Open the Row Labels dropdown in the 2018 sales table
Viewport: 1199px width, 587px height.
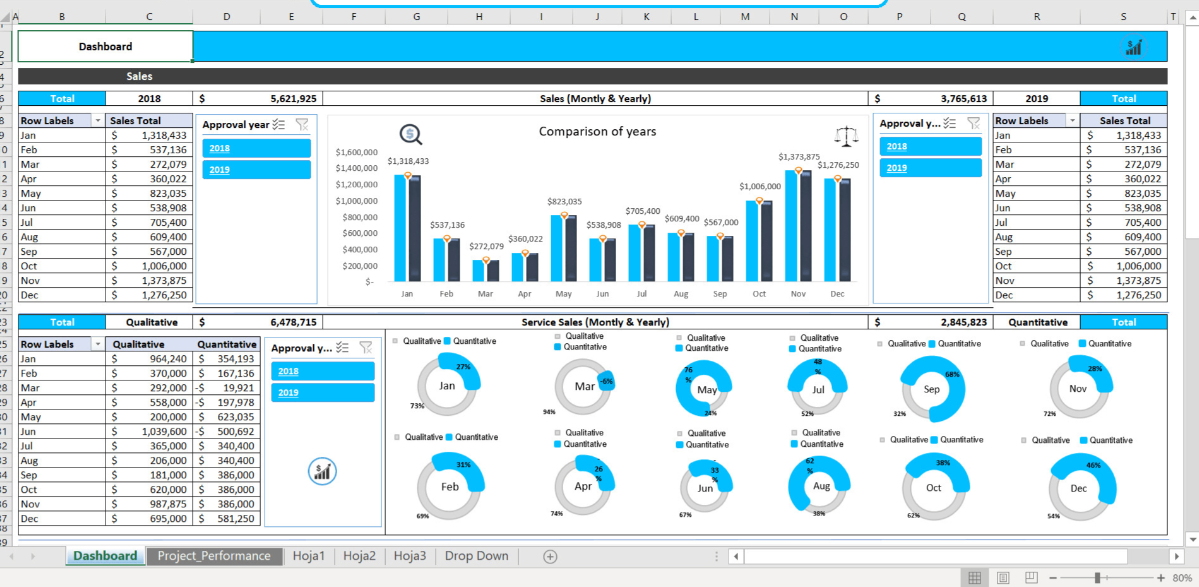point(97,120)
